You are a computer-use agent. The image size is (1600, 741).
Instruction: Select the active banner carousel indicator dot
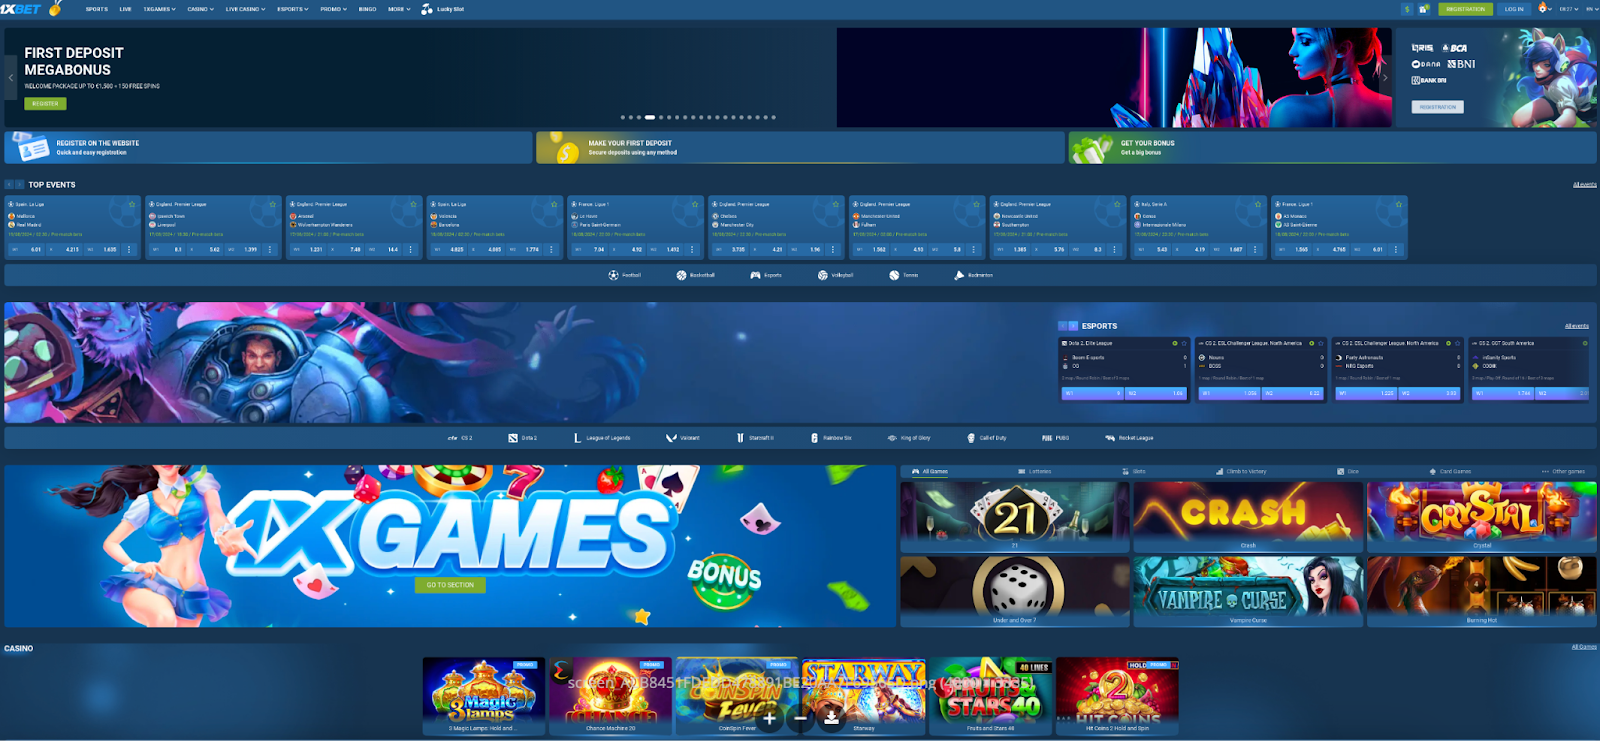click(650, 117)
